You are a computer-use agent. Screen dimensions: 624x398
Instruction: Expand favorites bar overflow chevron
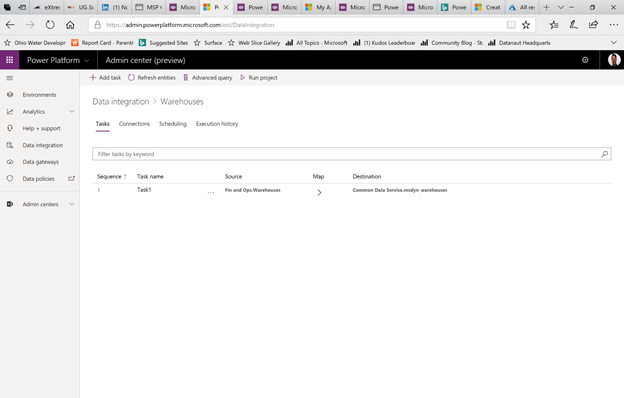point(614,43)
